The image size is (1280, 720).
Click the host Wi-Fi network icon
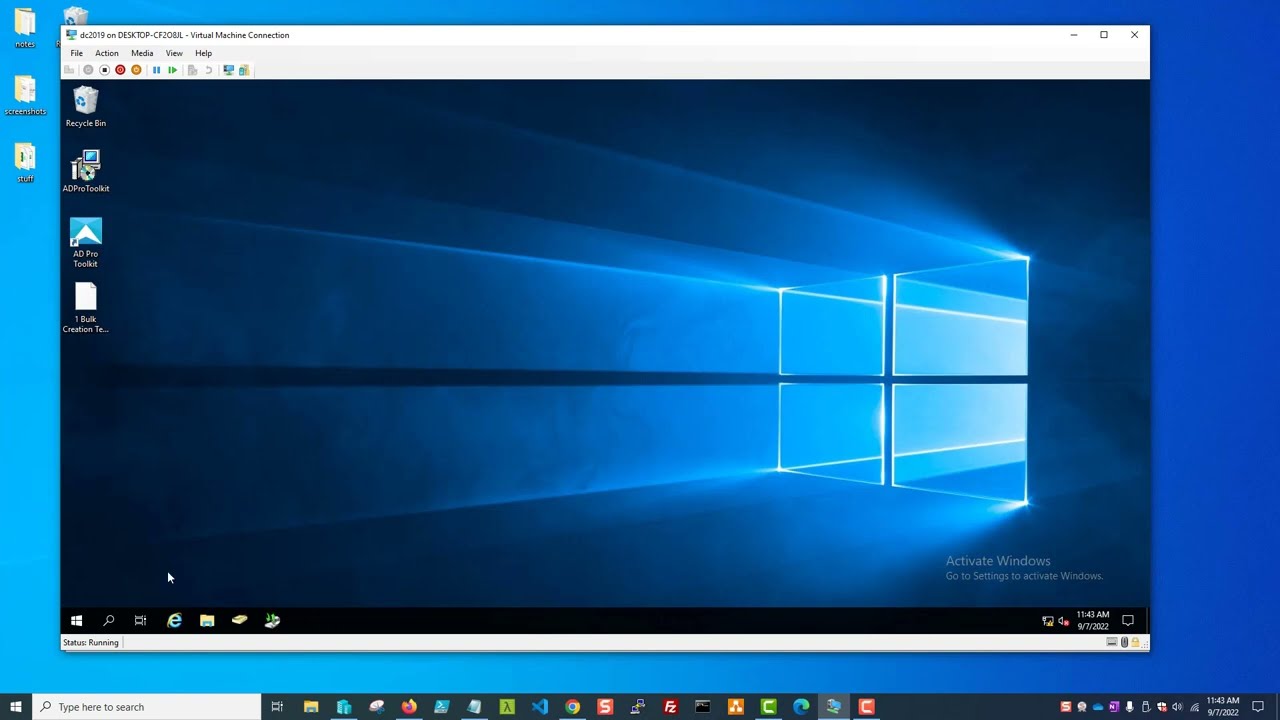click(1195, 707)
